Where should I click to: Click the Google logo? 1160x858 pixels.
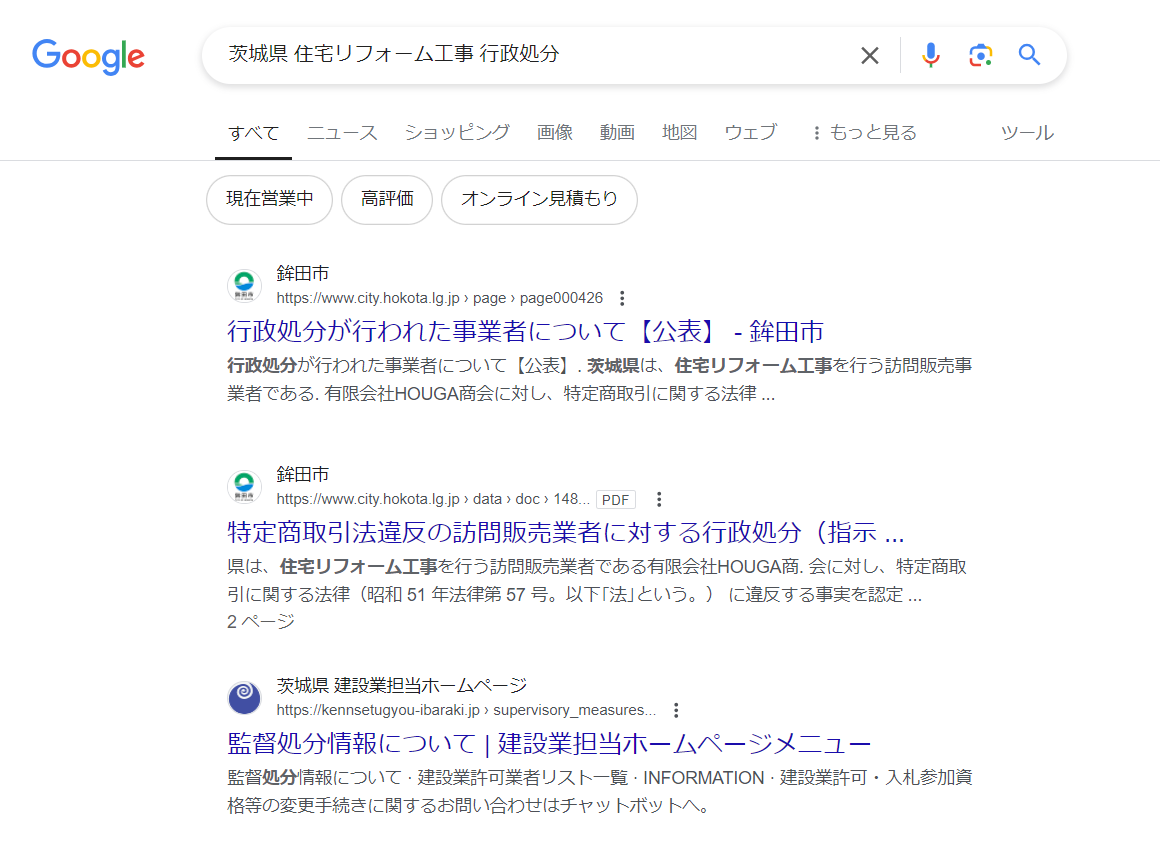click(x=88, y=56)
